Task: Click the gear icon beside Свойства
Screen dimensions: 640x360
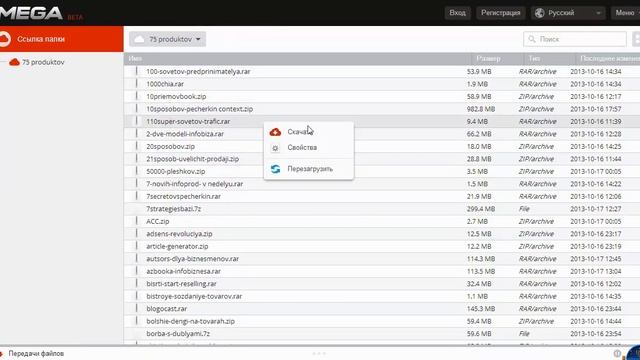Action: 276,148
